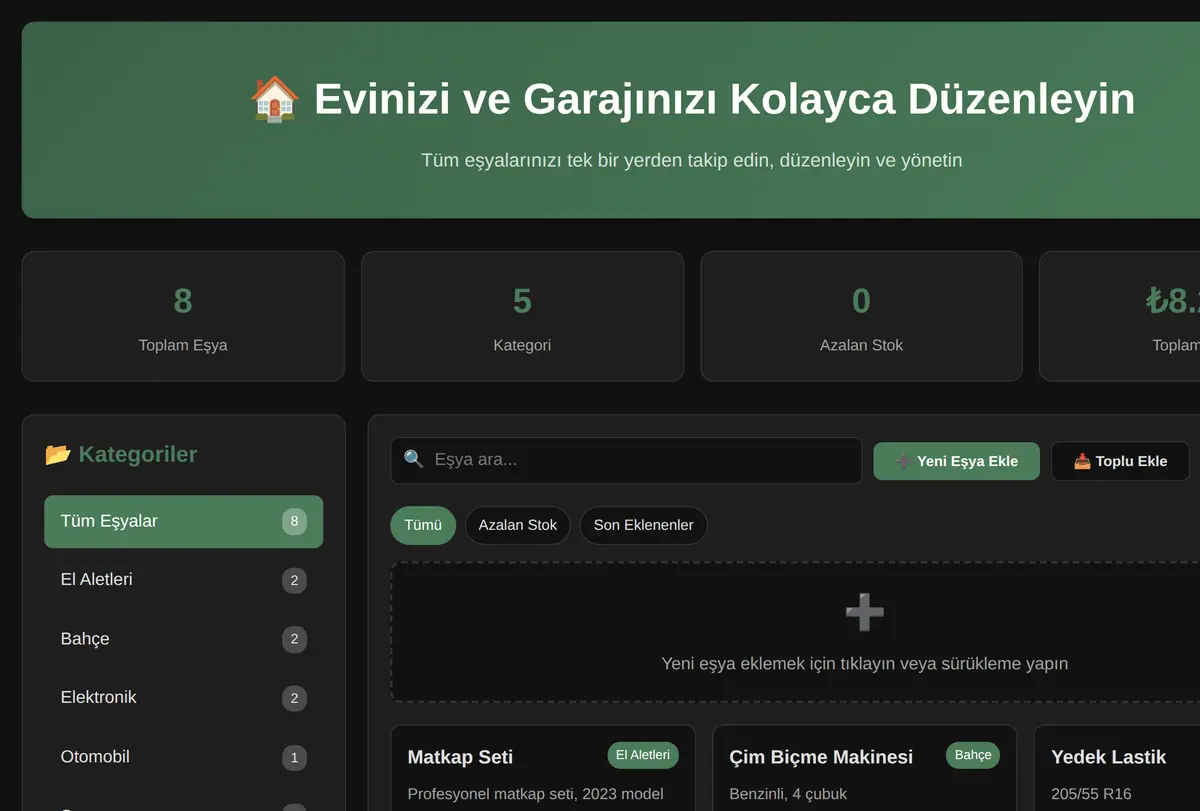The width and height of the screenshot is (1200, 811).
Task: Click the text 205/55 R16
Action: point(1091,794)
